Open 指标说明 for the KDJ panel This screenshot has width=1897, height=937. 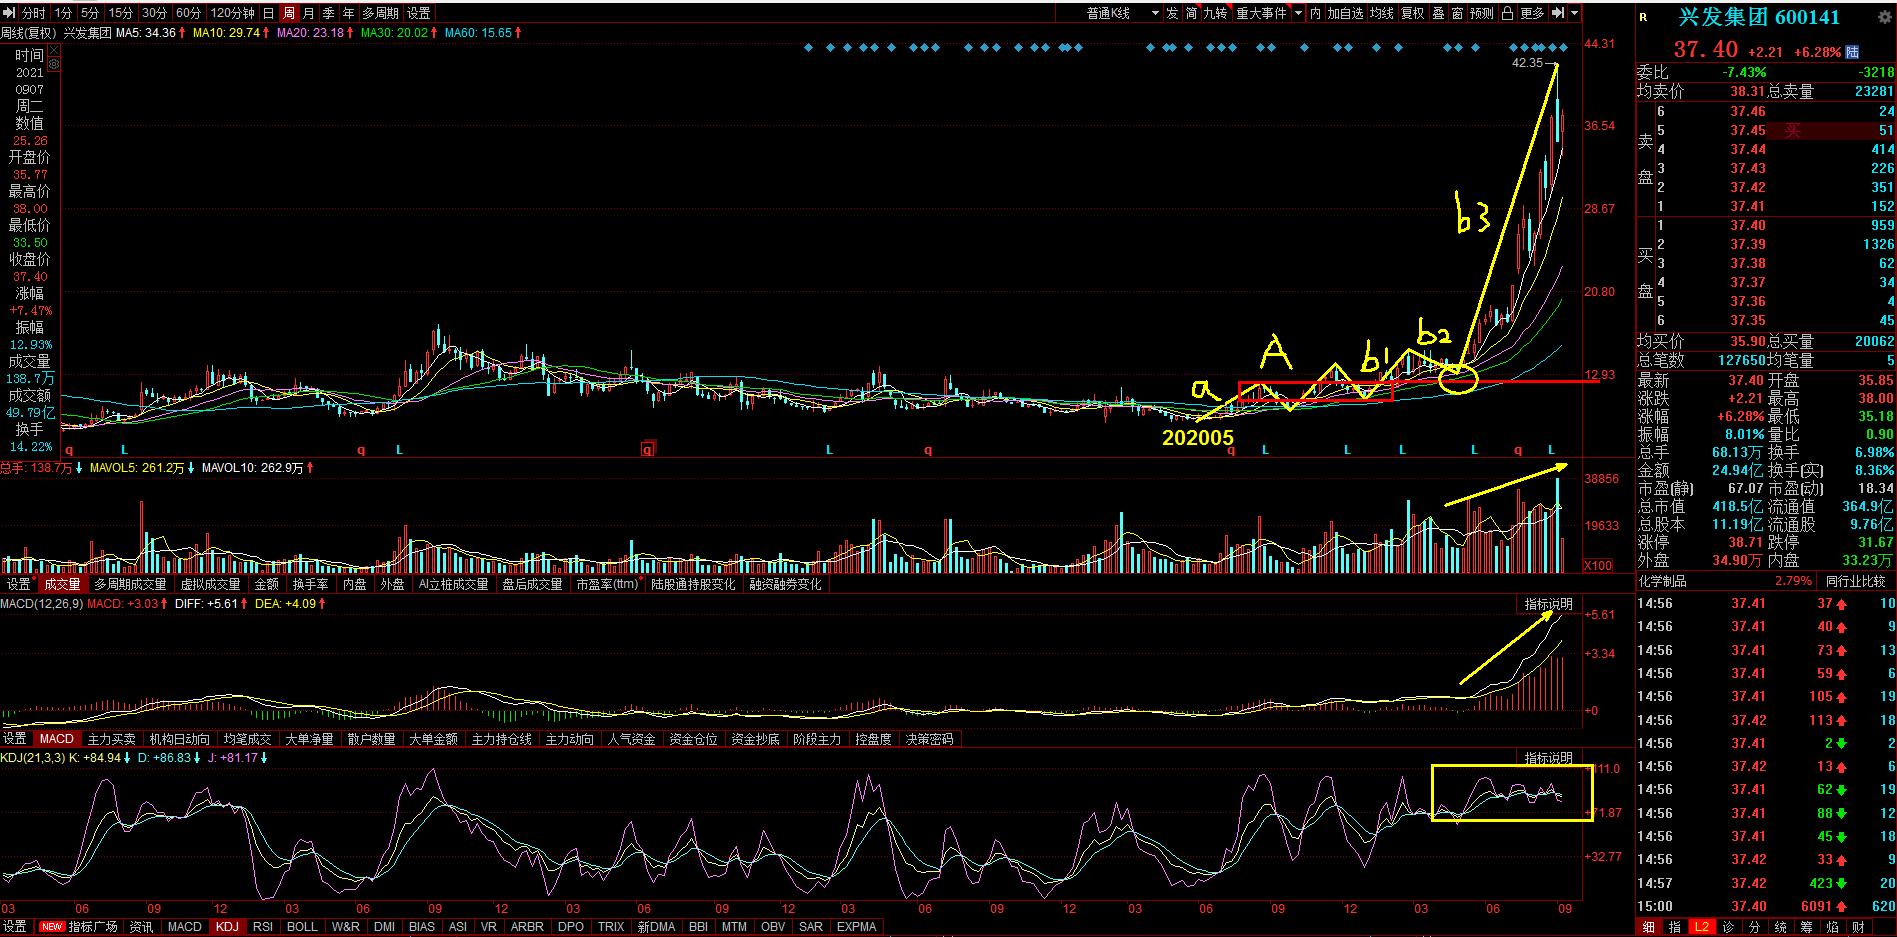point(1548,758)
